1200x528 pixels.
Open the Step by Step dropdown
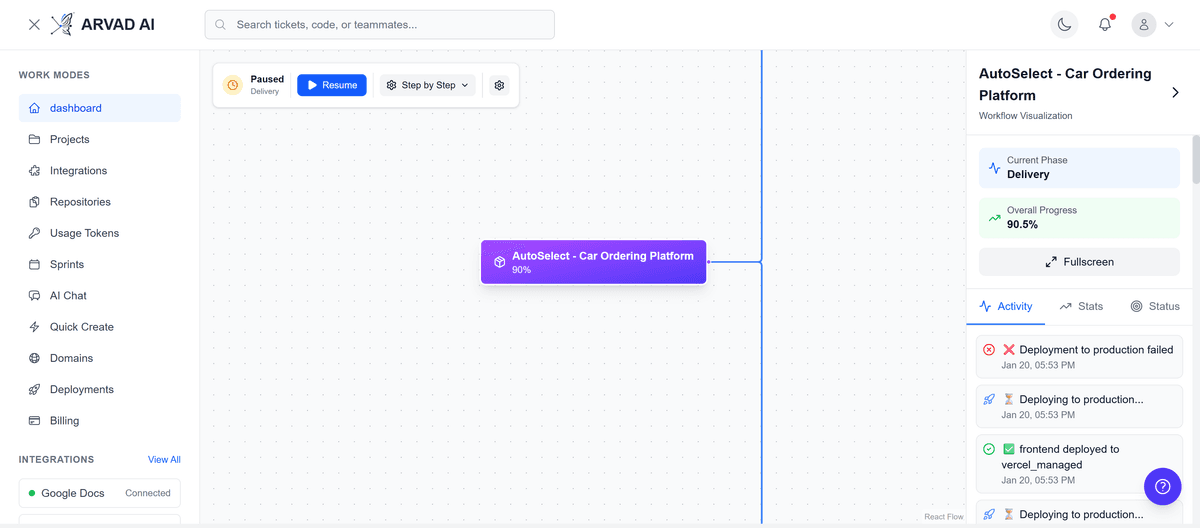click(x=427, y=85)
